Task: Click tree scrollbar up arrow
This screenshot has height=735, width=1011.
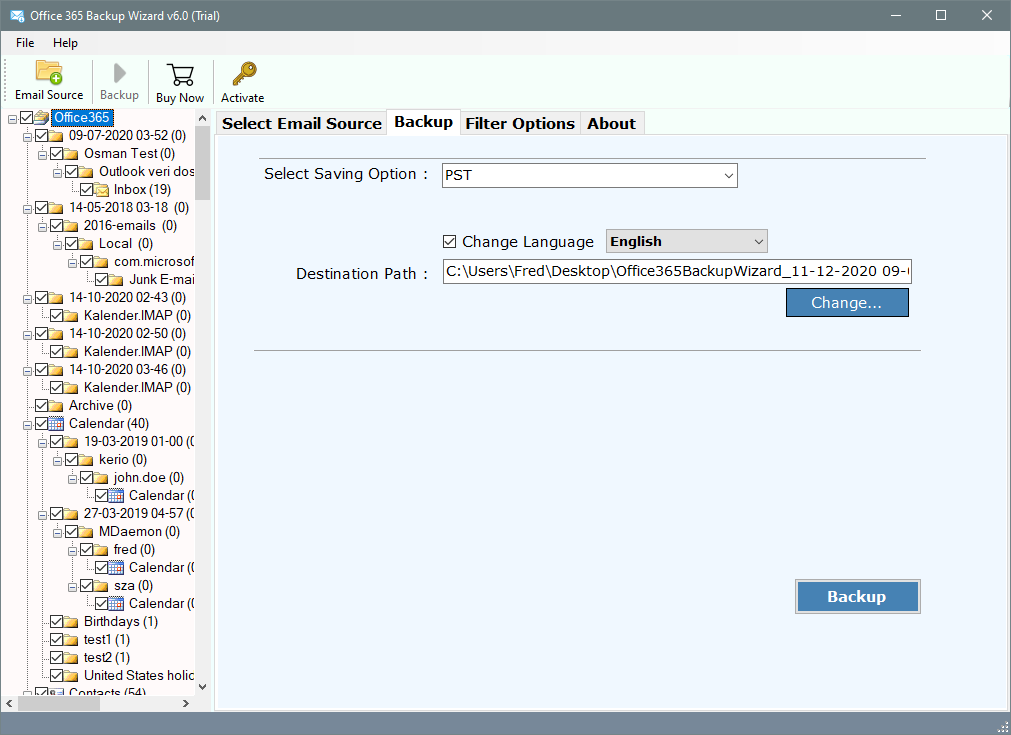Action: 202,119
